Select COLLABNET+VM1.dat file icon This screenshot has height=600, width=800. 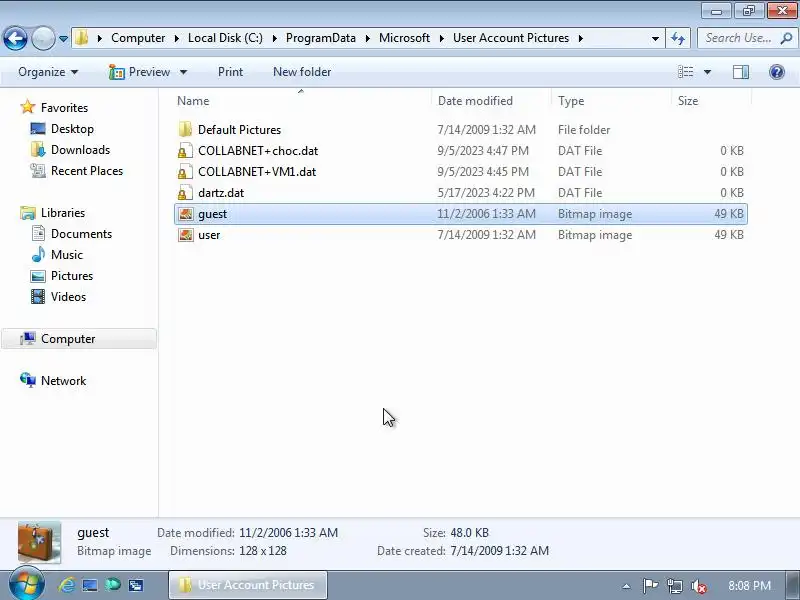click(x=185, y=172)
